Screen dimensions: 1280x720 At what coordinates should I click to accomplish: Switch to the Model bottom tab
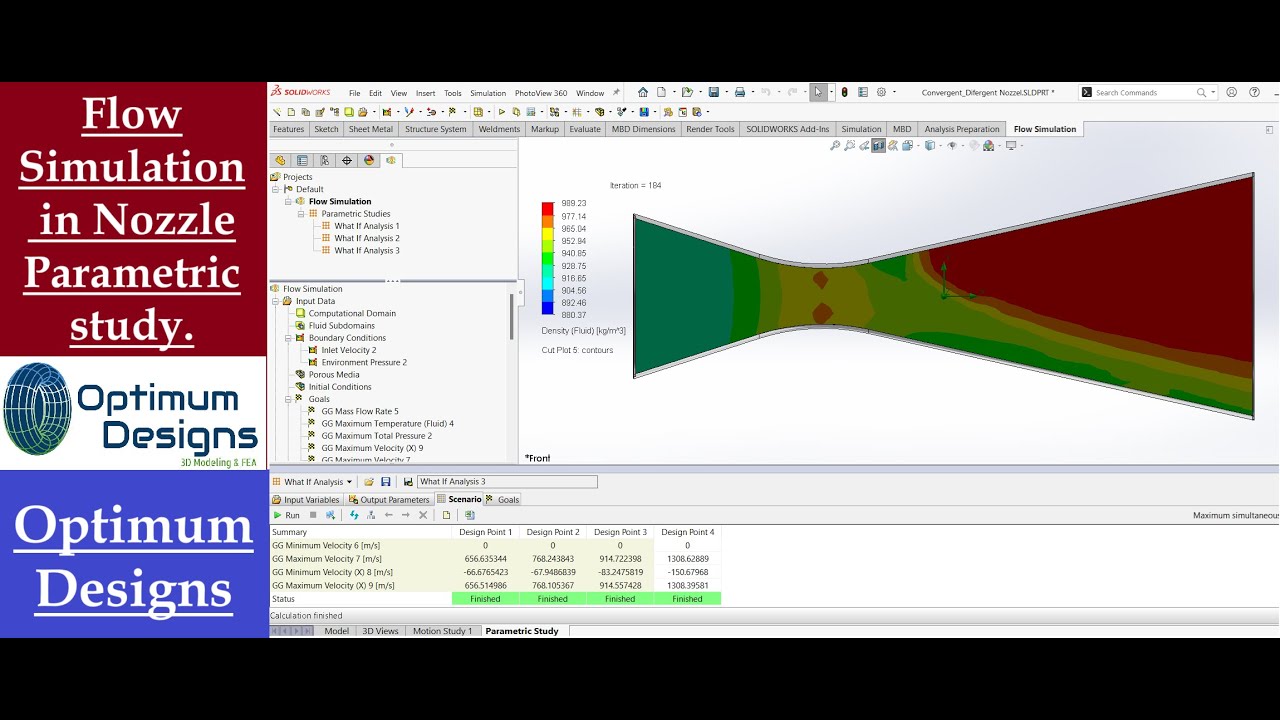(337, 631)
